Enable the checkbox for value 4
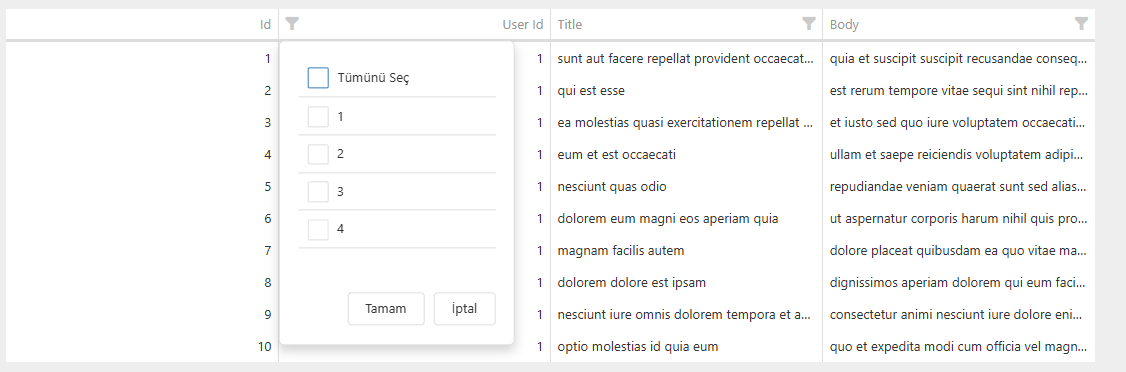Image resolution: width=1126 pixels, height=372 pixels. (318, 229)
